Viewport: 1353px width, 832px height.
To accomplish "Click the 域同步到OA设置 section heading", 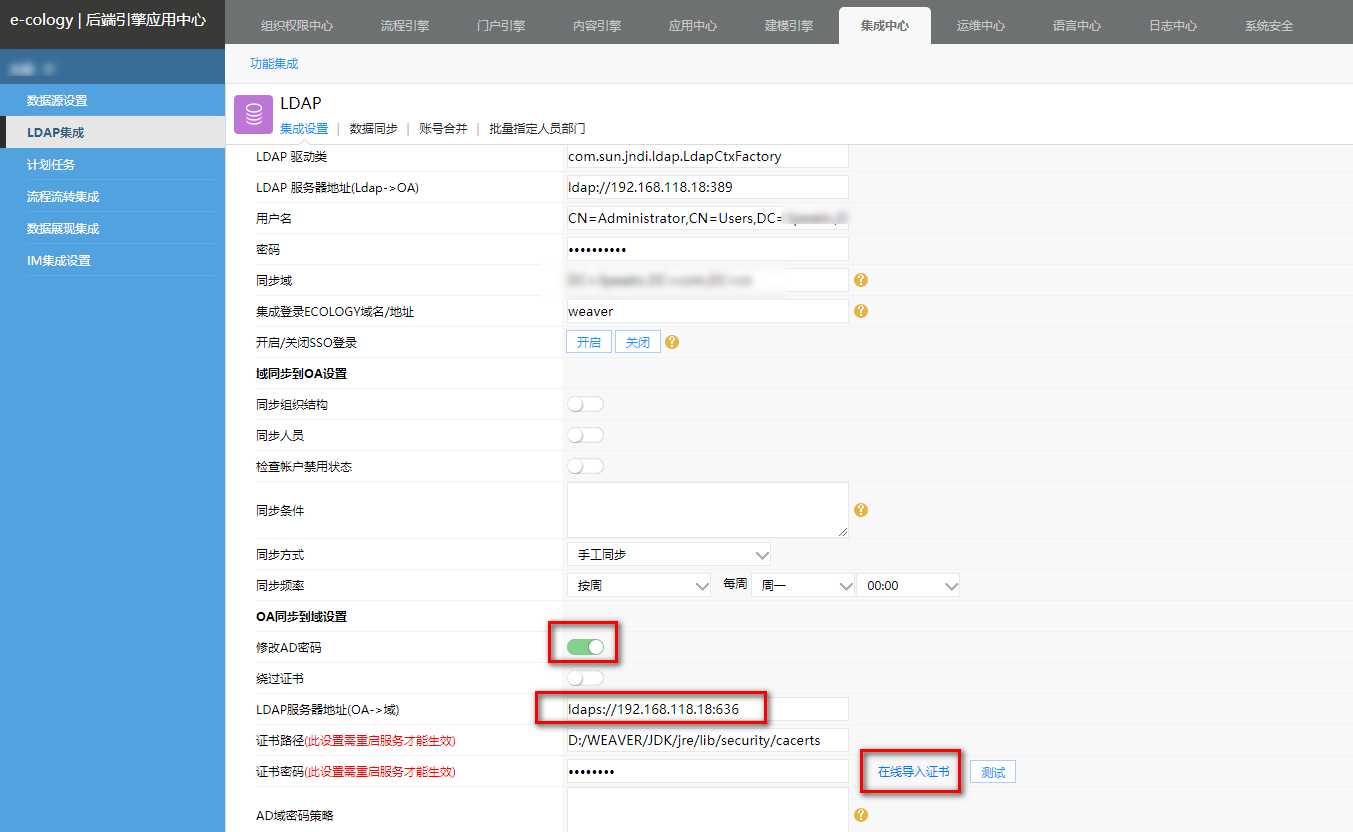I will [x=301, y=373].
